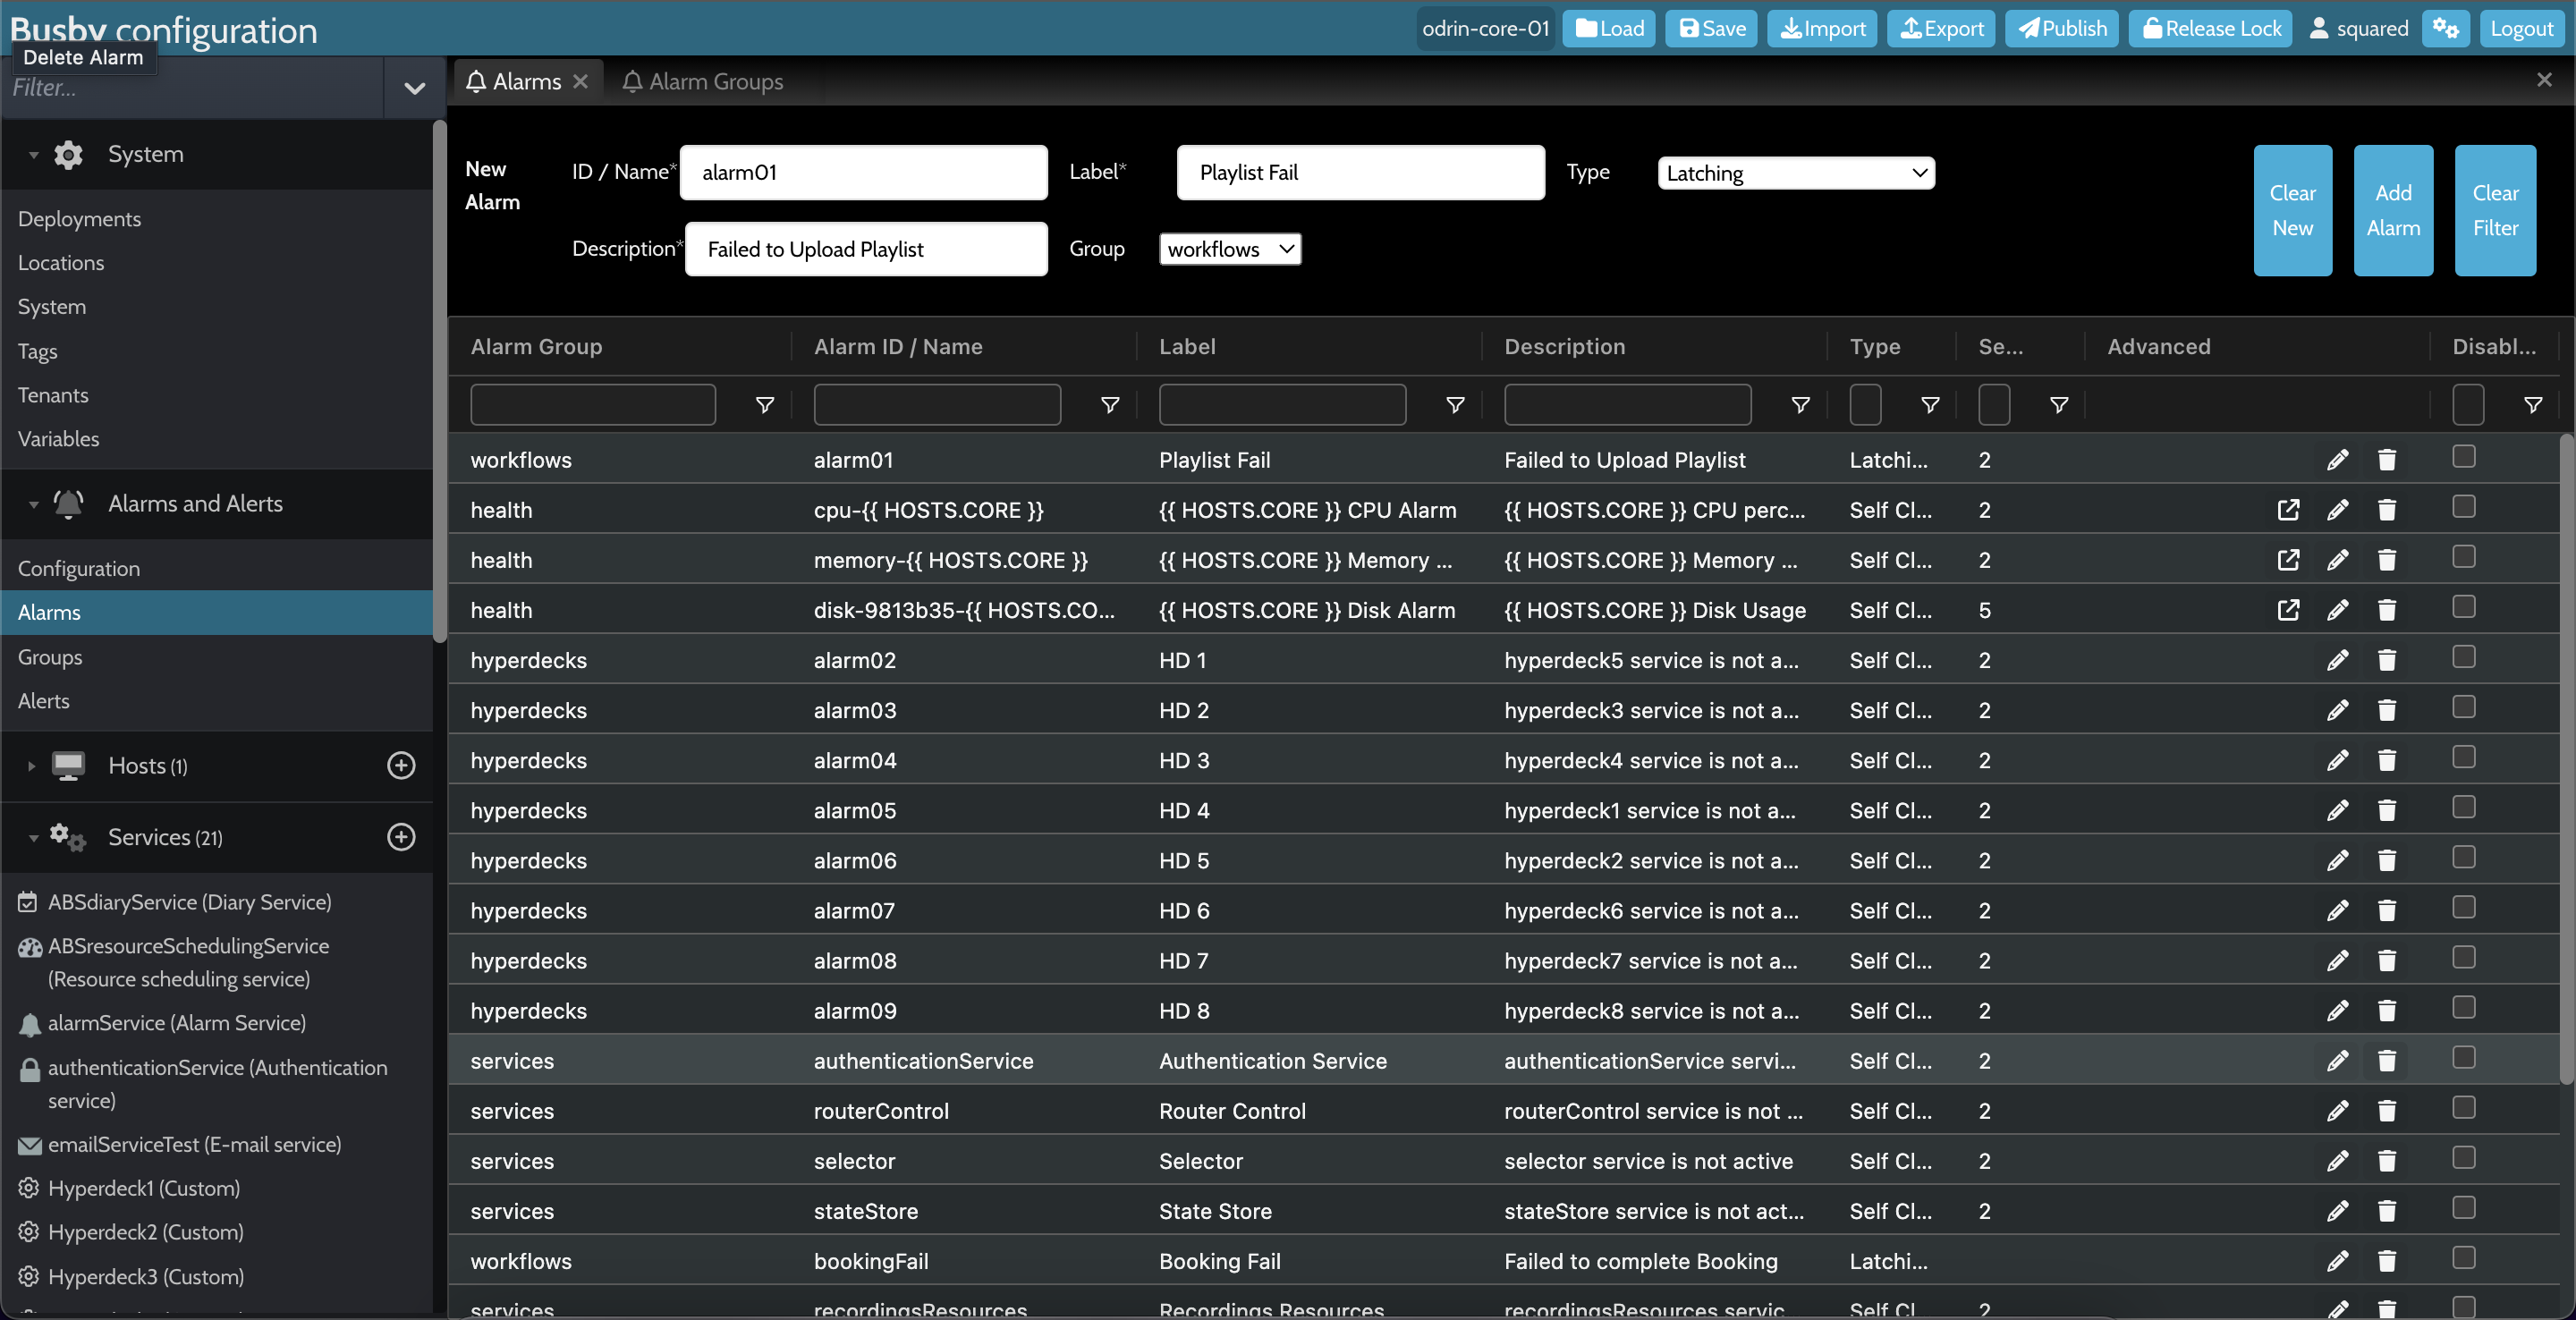Click the sidebar vertical scrollbar
Image resolution: width=2576 pixels, height=1320 pixels.
439,380
